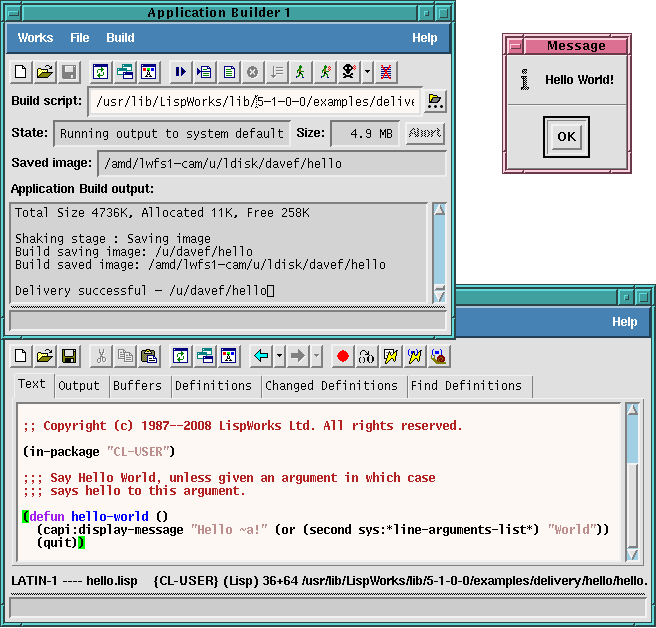Click build-using-editor-script icon with arrow and page
This screenshot has height=628, width=656.
[205, 72]
